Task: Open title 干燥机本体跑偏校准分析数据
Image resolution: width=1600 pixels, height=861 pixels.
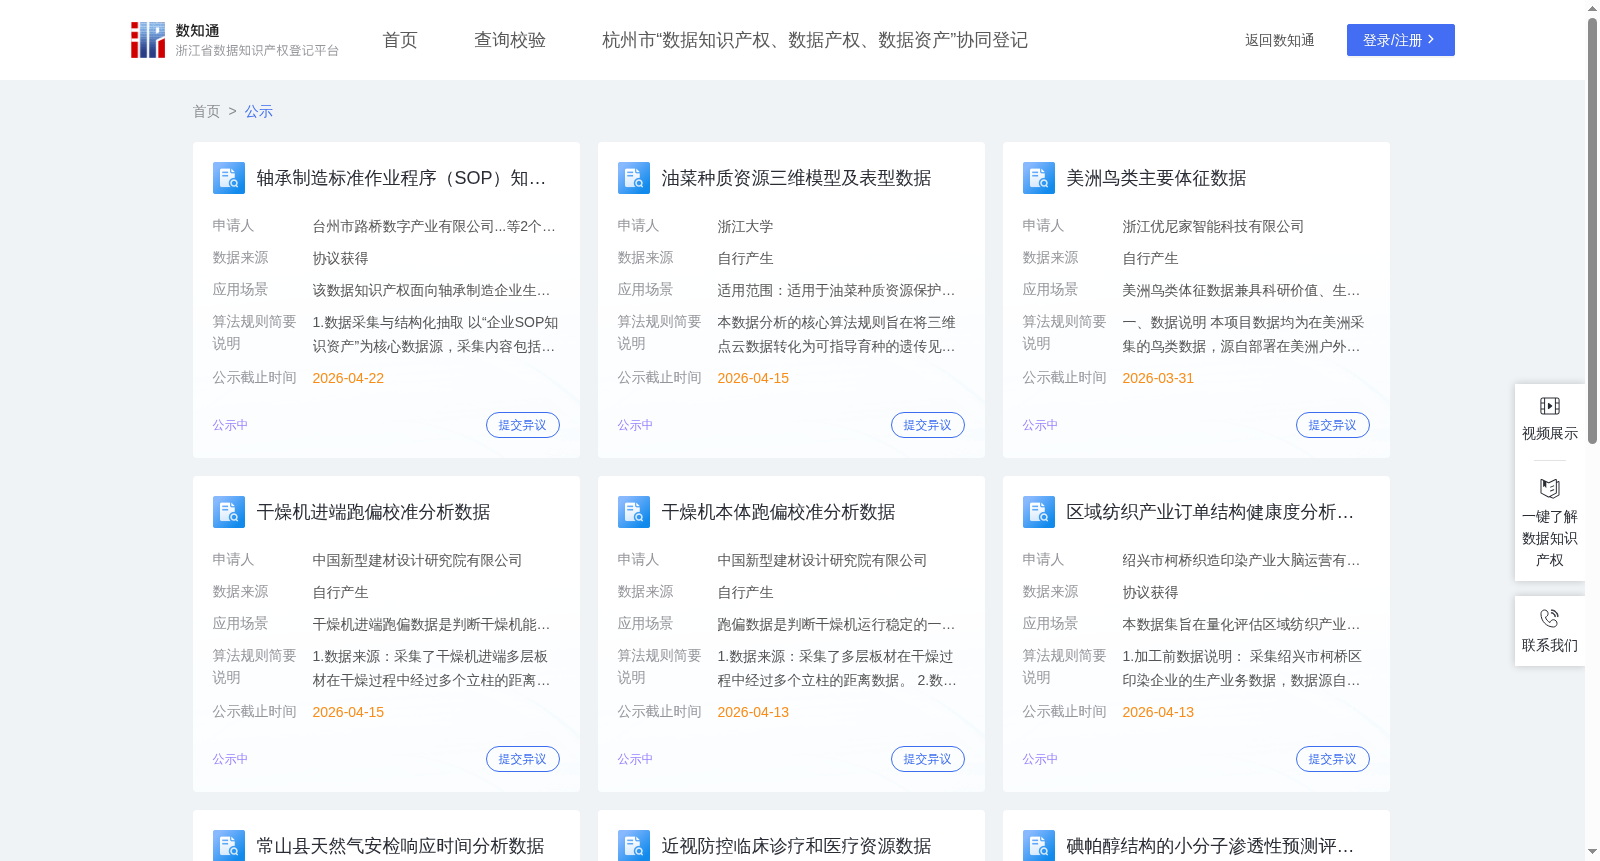Action: pyautogui.click(x=778, y=512)
